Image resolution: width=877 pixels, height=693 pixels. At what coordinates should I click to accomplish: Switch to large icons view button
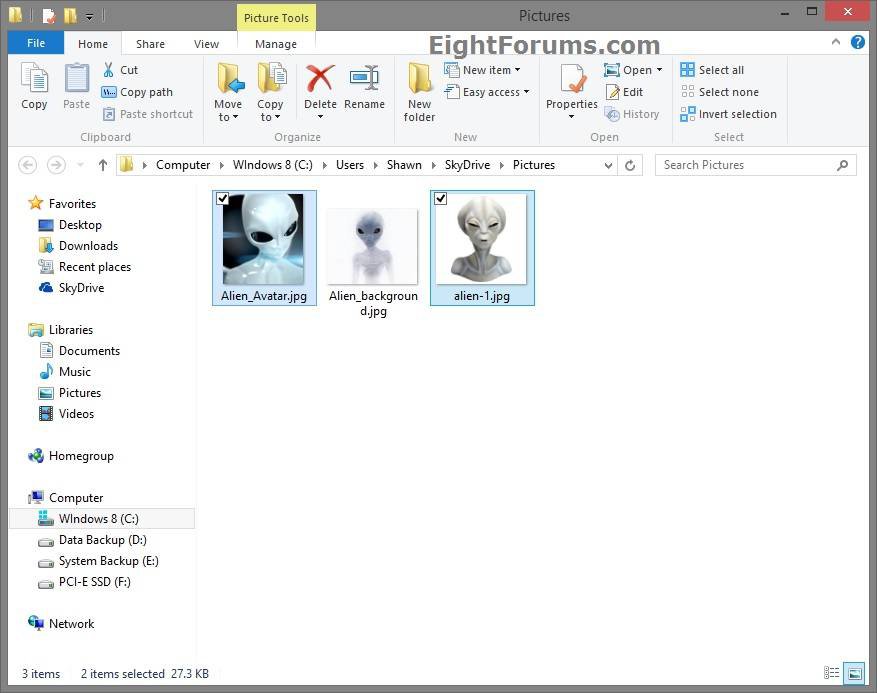[854, 673]
